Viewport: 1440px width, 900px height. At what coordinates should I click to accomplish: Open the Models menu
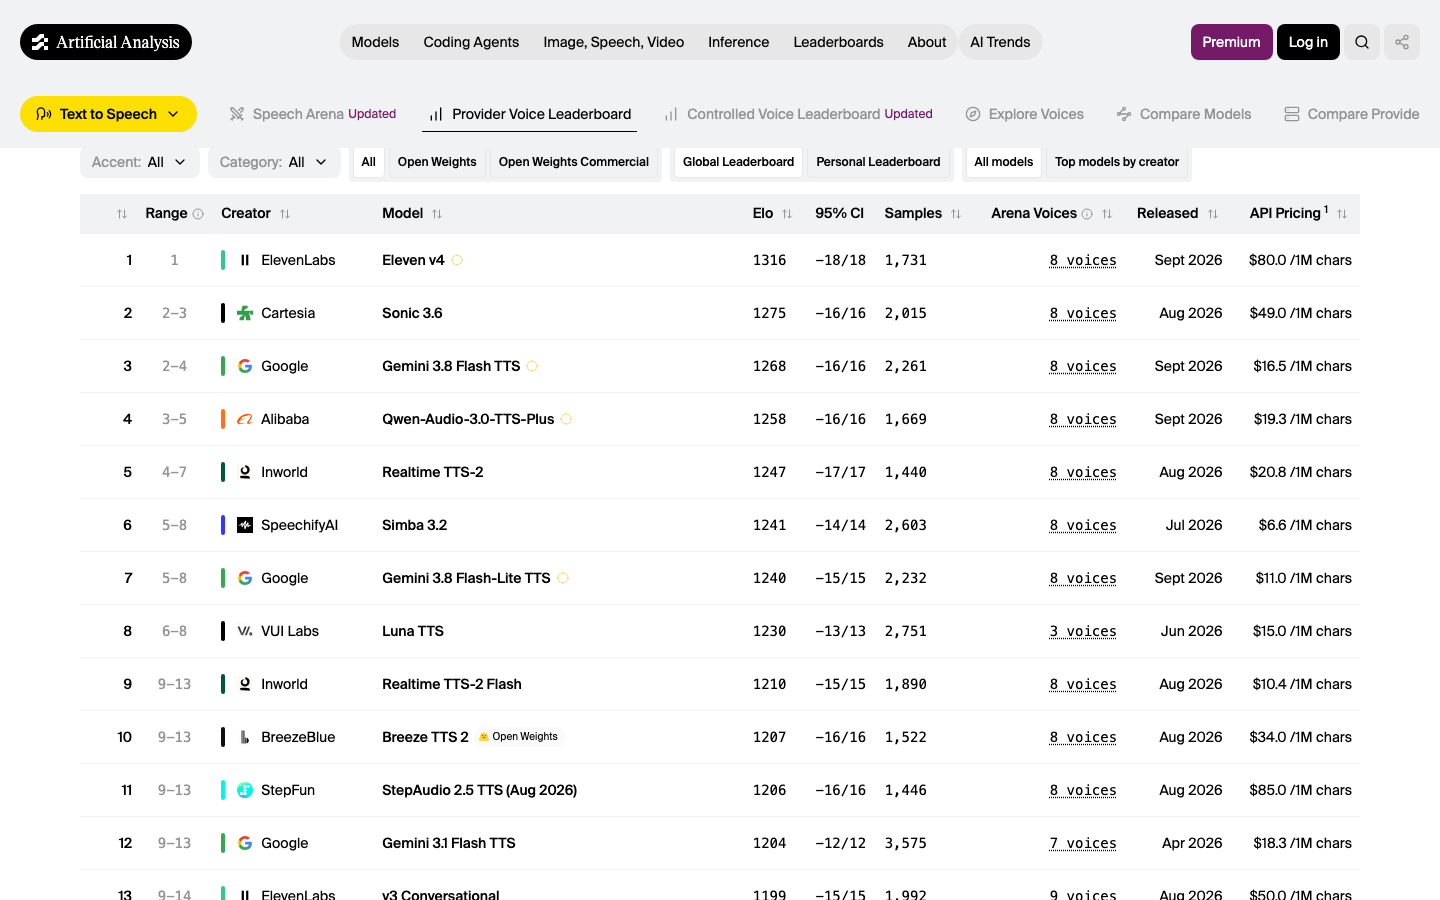[x=375, y=42]
